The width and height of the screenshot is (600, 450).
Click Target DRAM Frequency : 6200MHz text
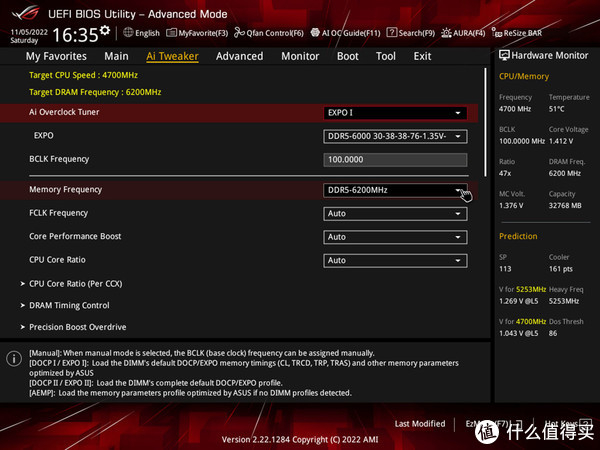tap(95, 92)
